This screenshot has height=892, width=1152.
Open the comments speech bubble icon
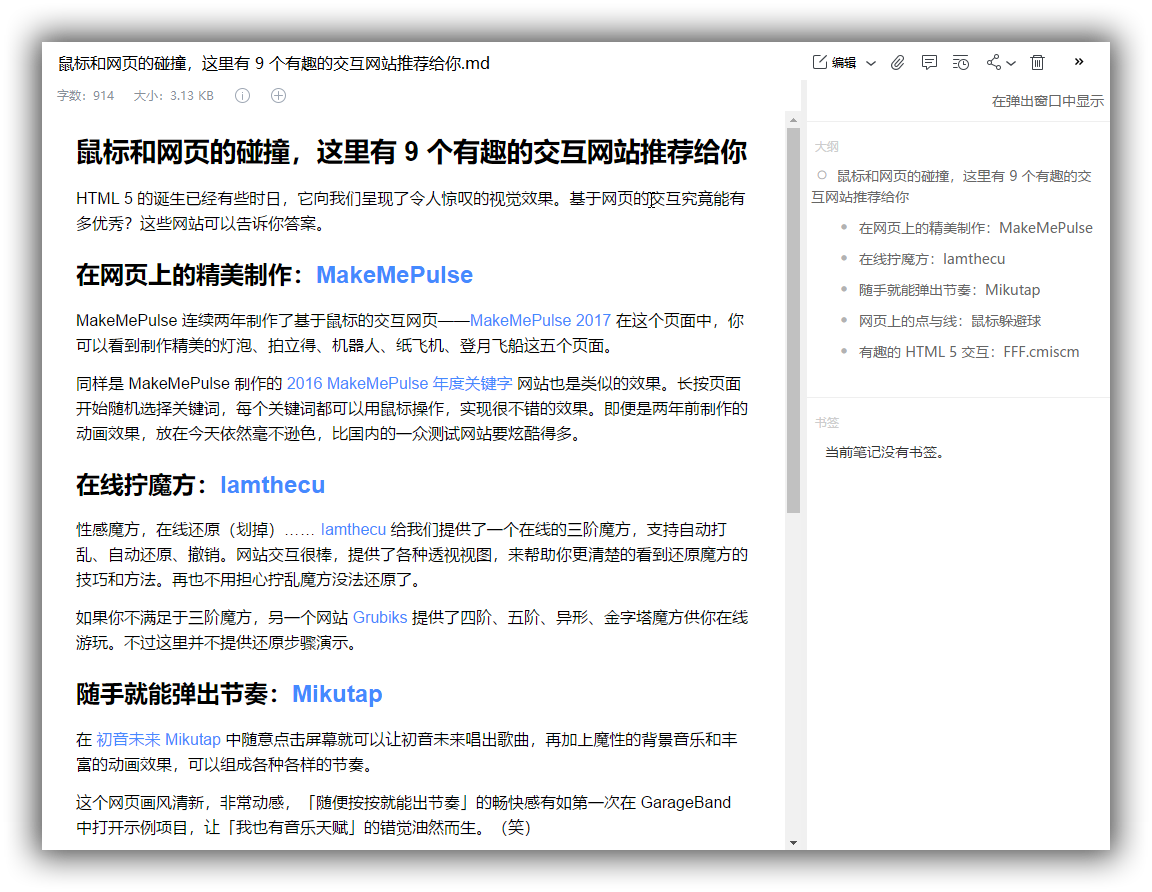point(929,63)
